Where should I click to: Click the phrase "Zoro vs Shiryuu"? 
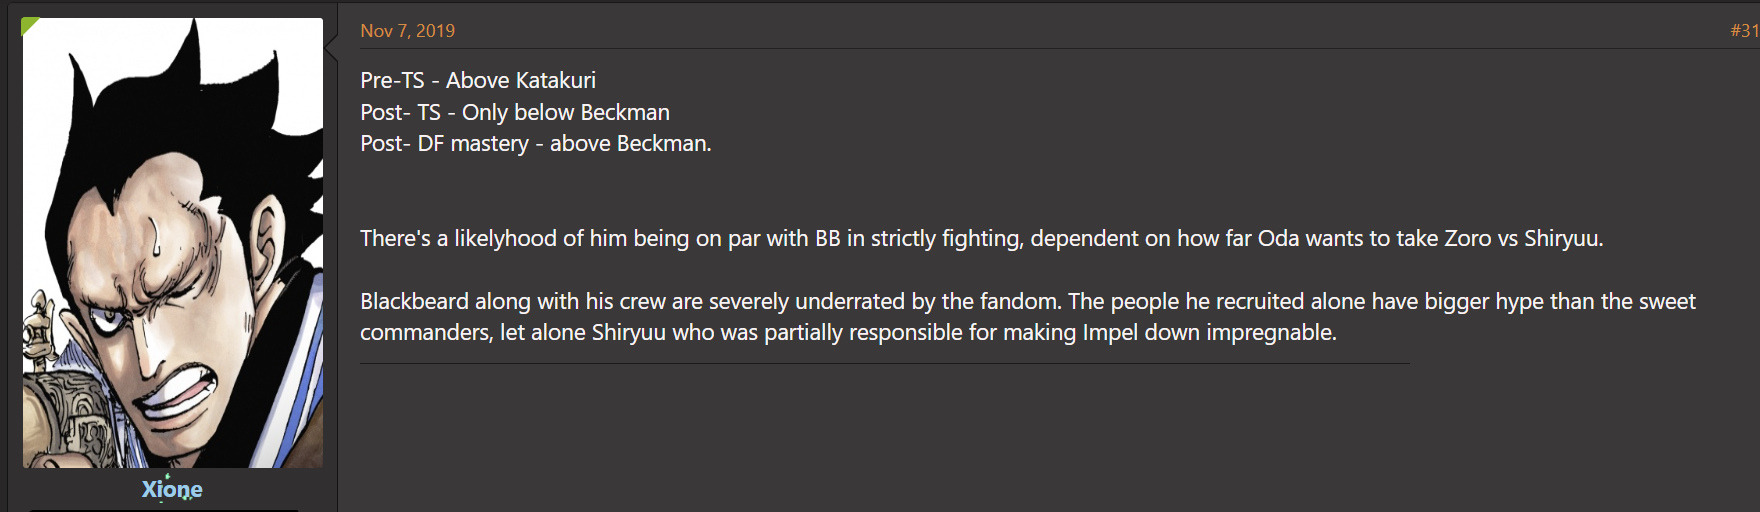pos(1521,238)
